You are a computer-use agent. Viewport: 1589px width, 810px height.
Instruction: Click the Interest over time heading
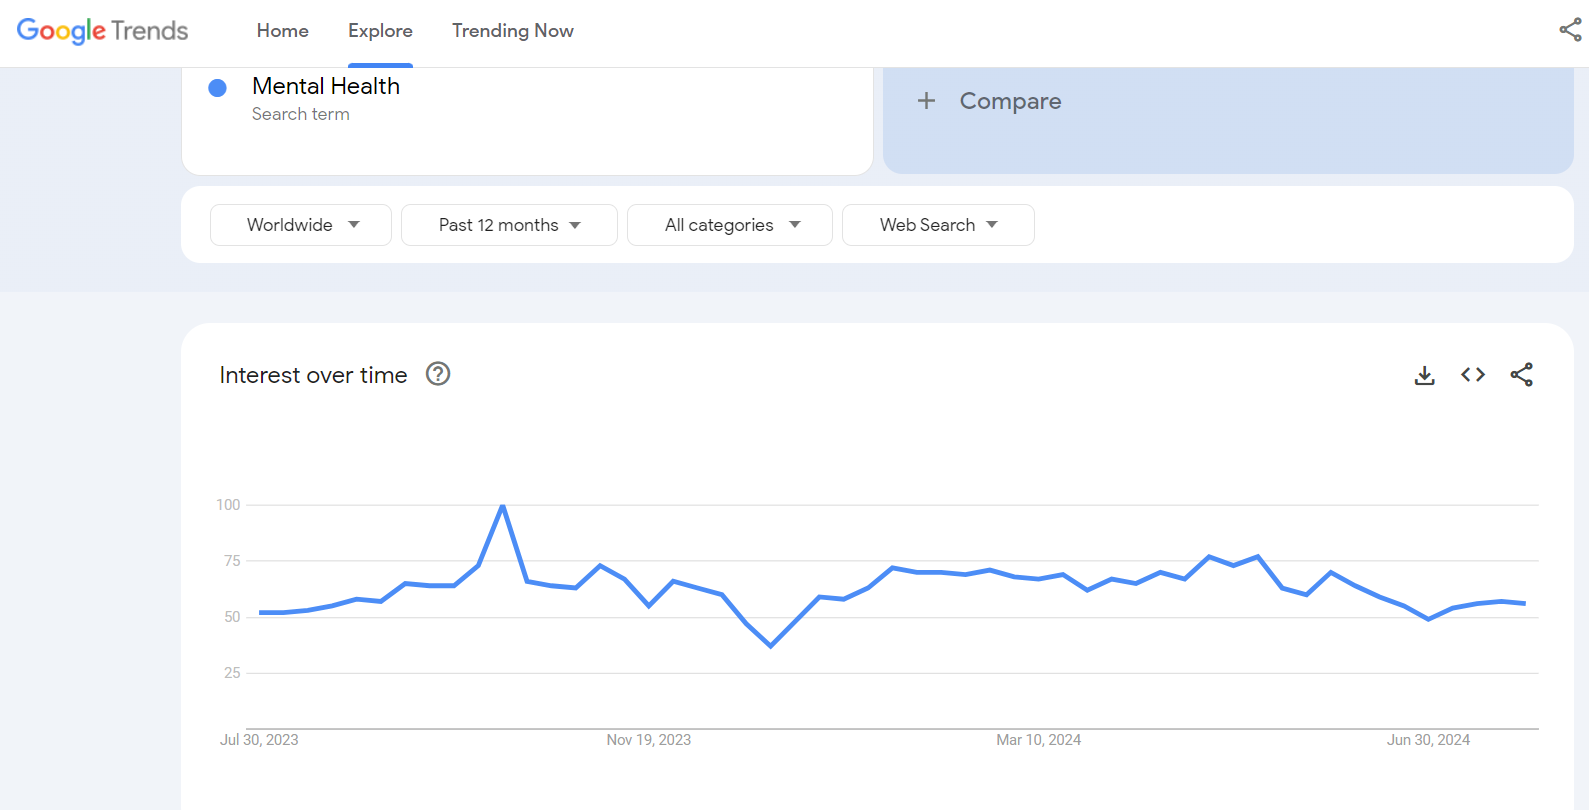[x=313, y=375]
